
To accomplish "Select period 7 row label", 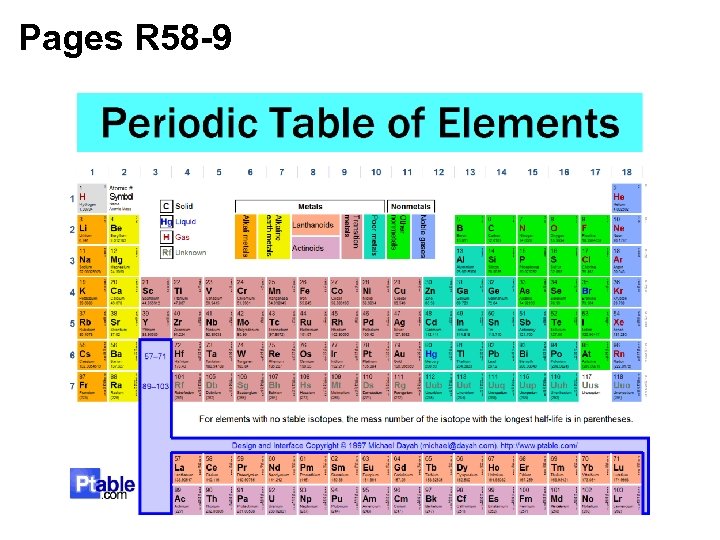I will point(72,386).
